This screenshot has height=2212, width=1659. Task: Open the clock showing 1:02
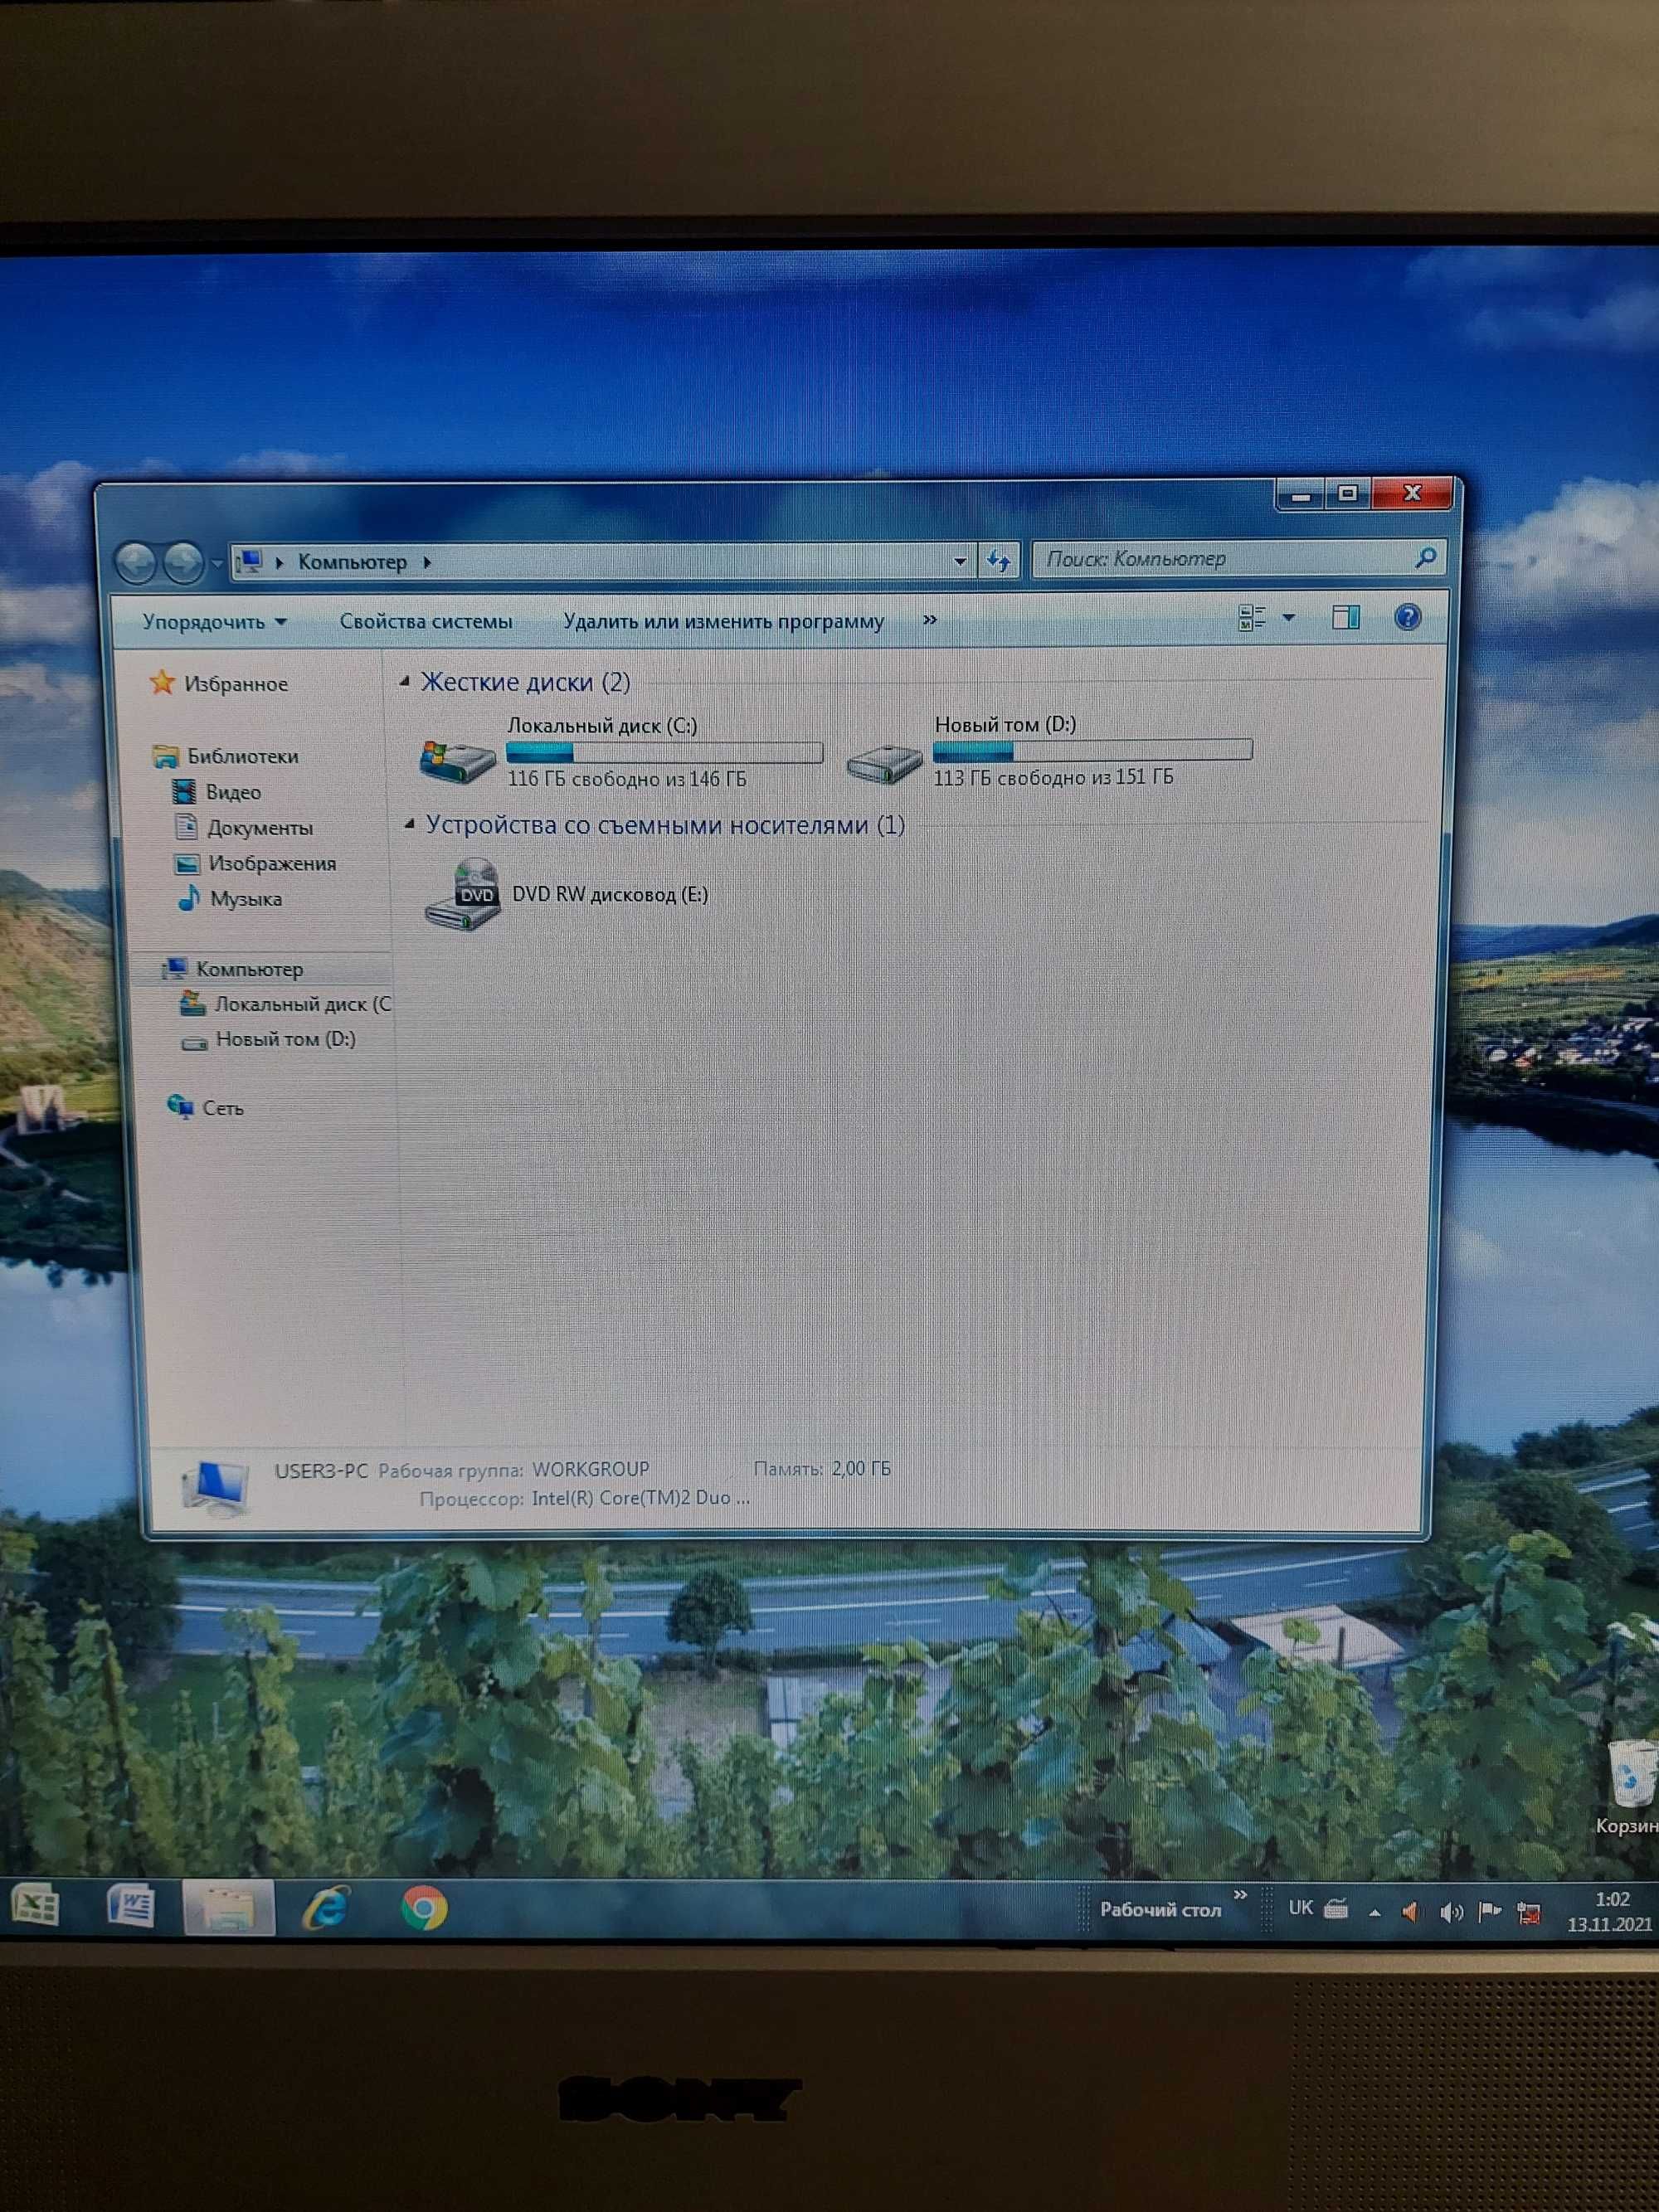(1610, 1911)
